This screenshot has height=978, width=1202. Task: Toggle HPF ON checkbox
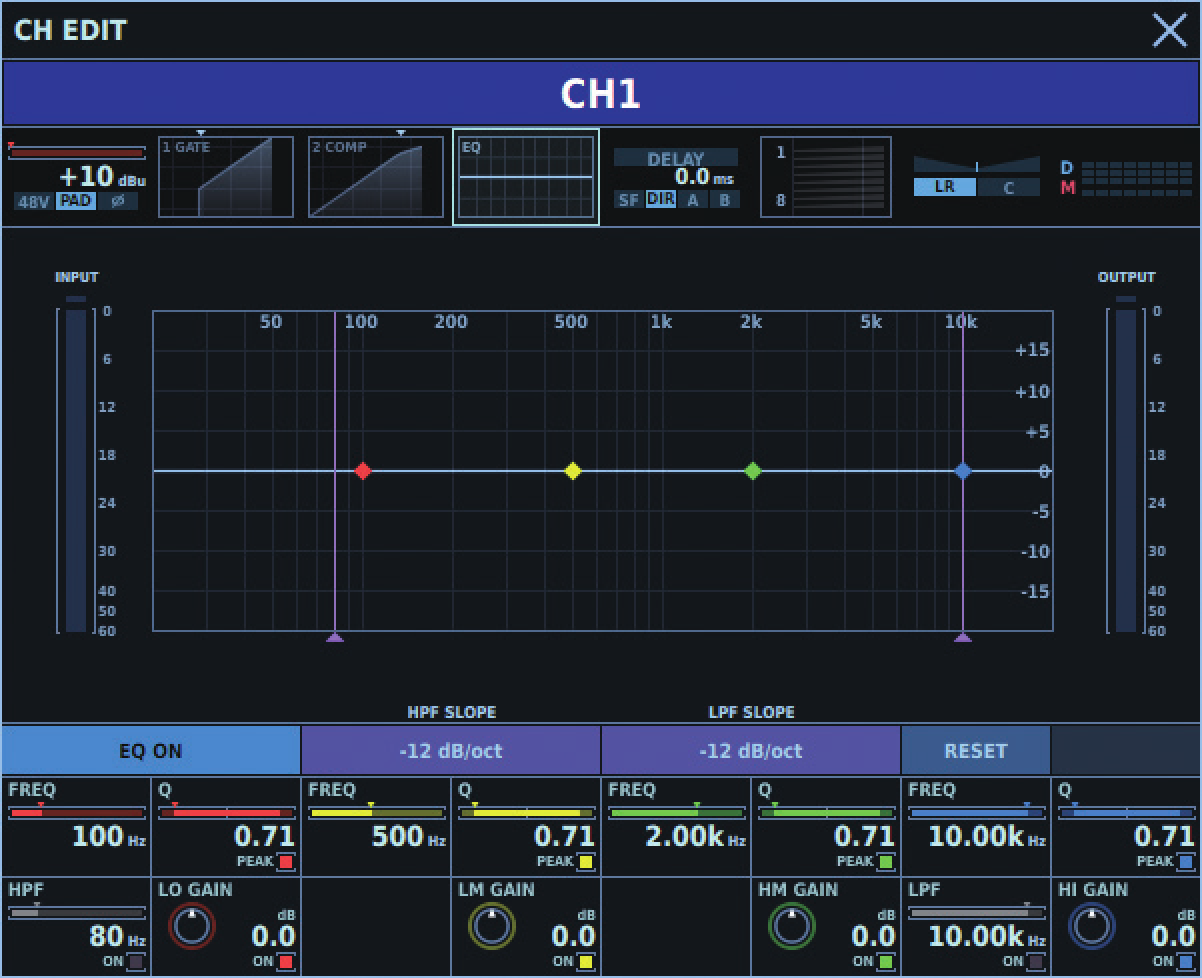tap(136, 961)
